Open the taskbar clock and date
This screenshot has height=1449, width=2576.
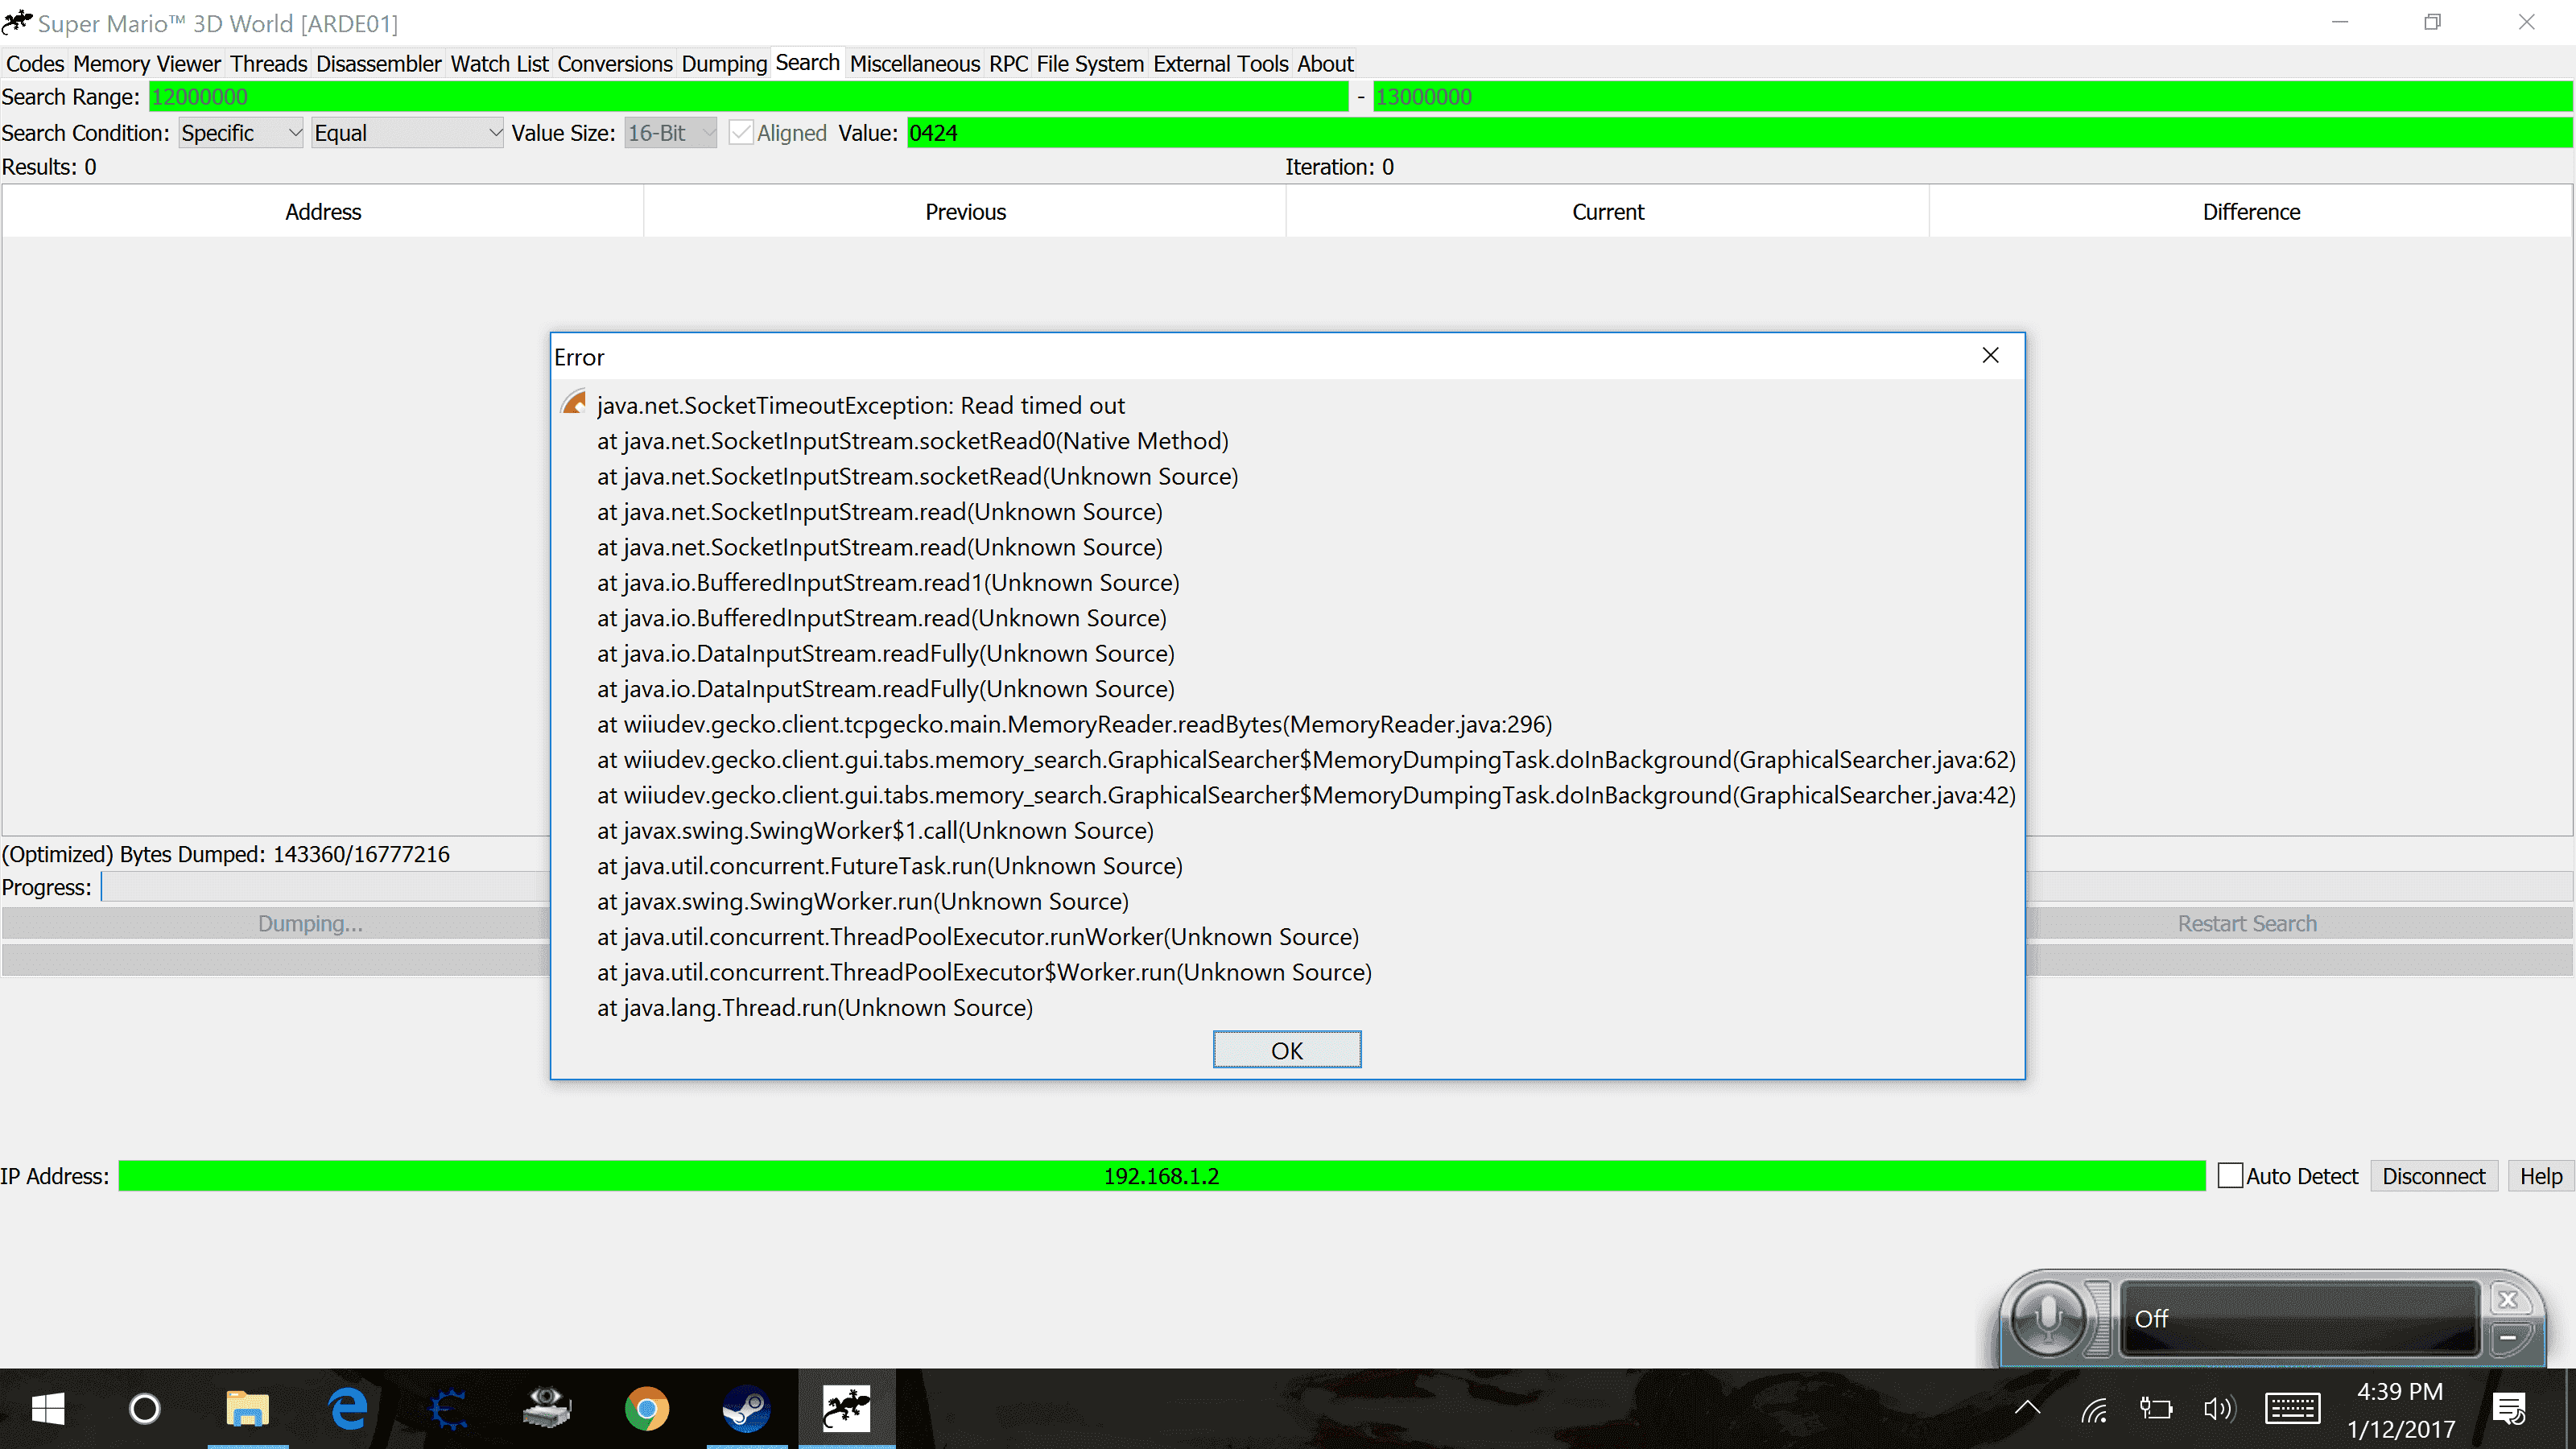point(2400,1410)
